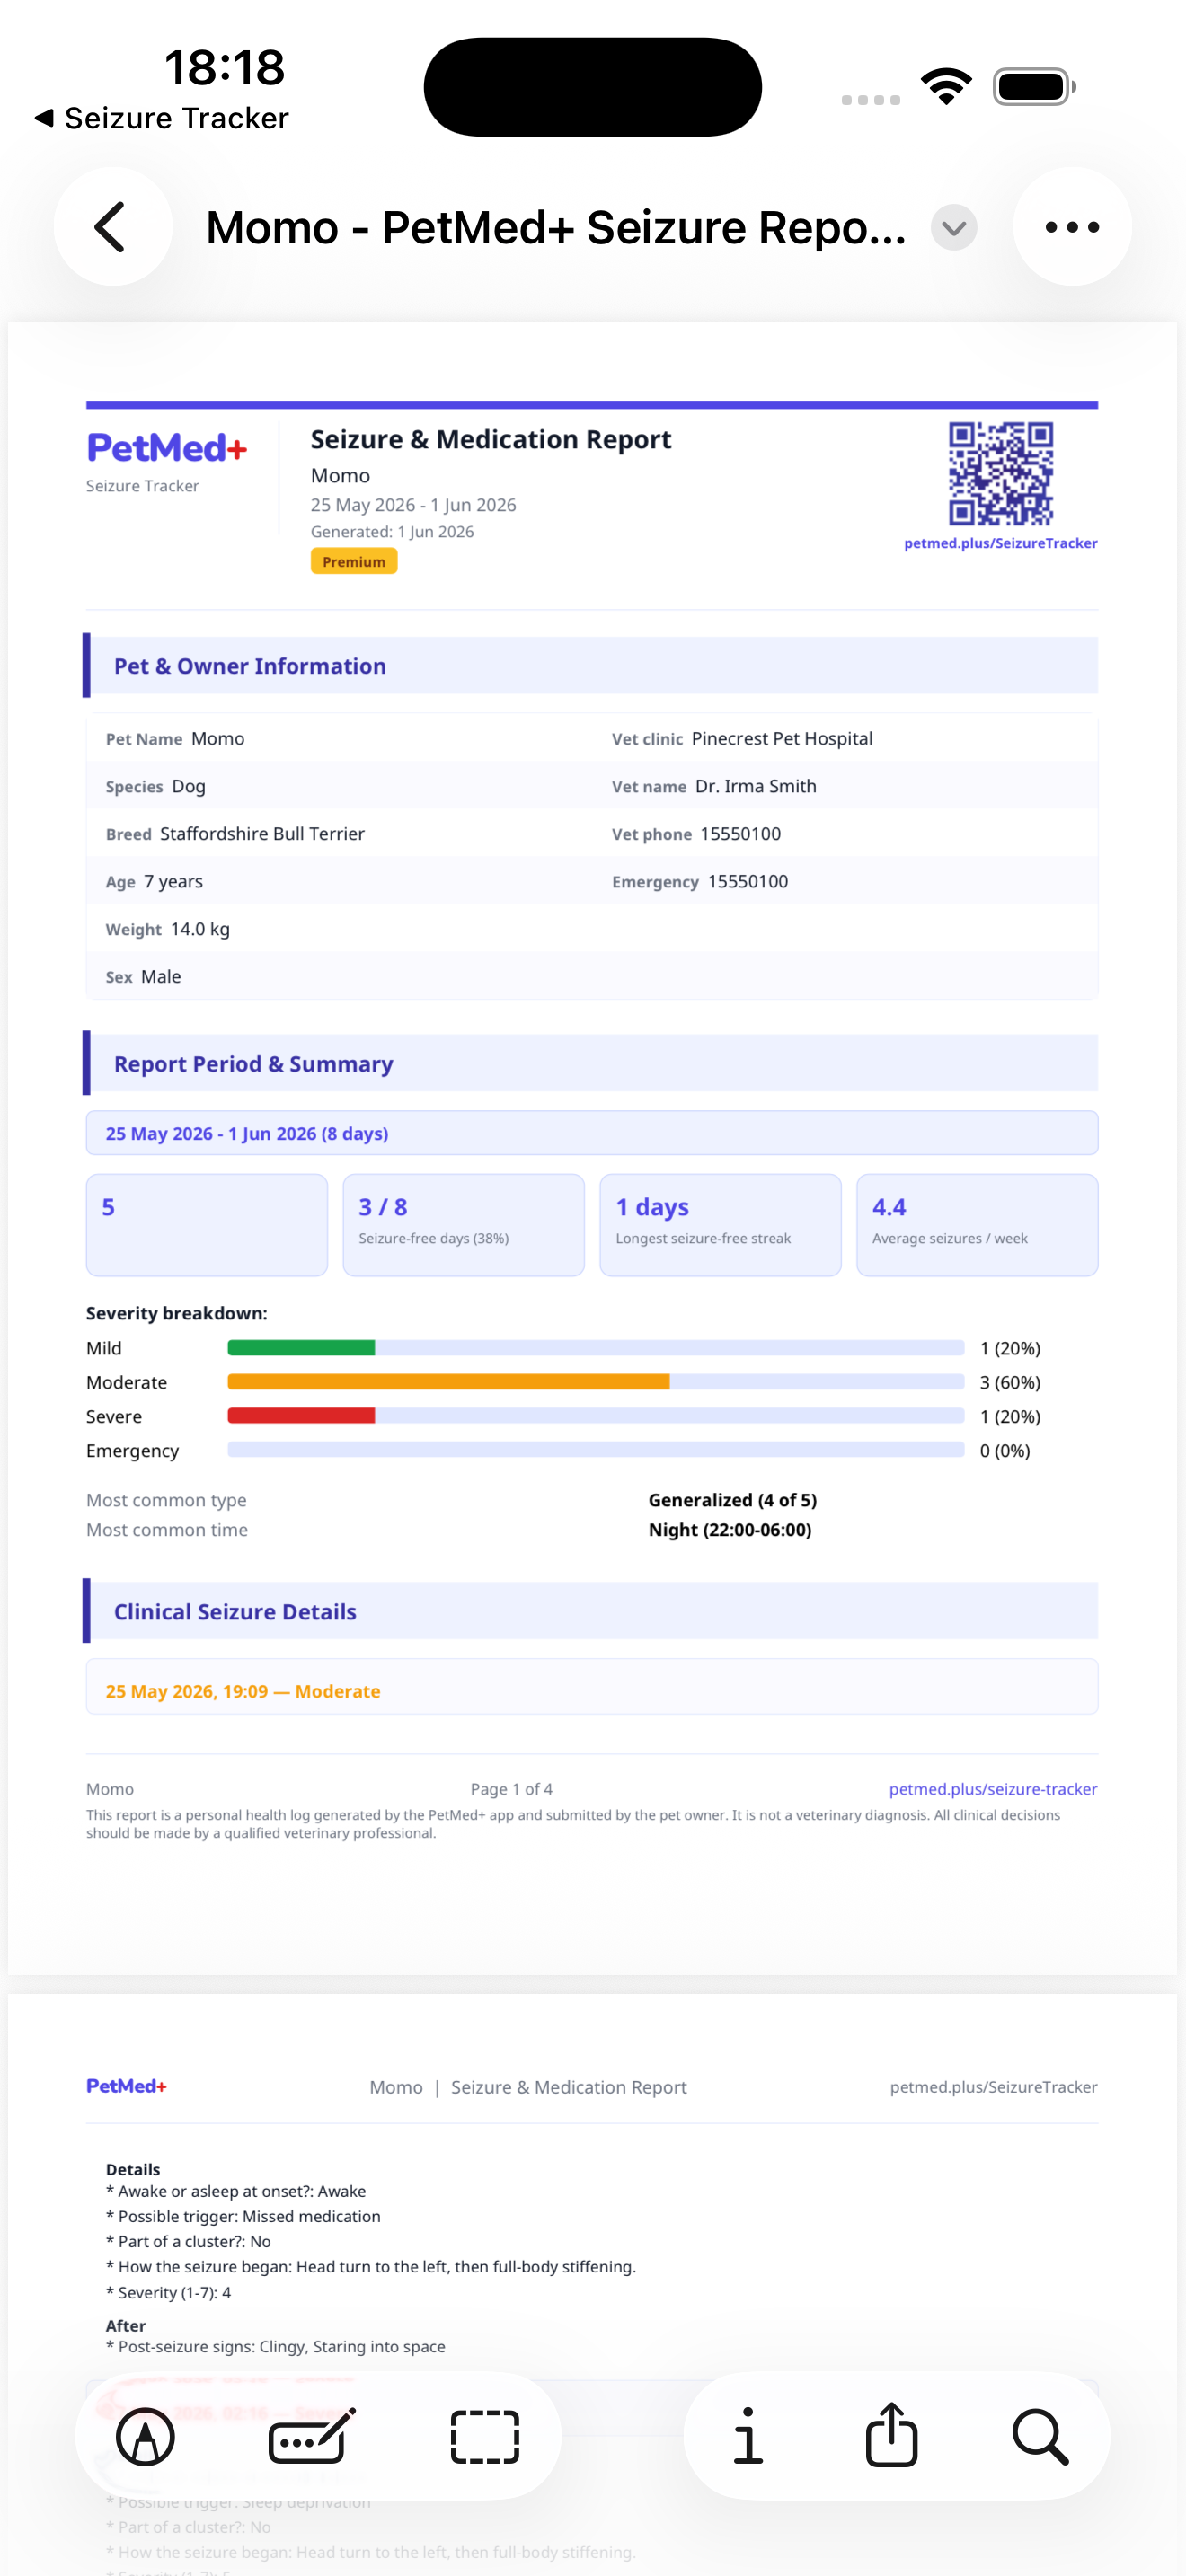Select Night (22:00-06:00) text
1186x2576 pixels.
[730, 1530]
